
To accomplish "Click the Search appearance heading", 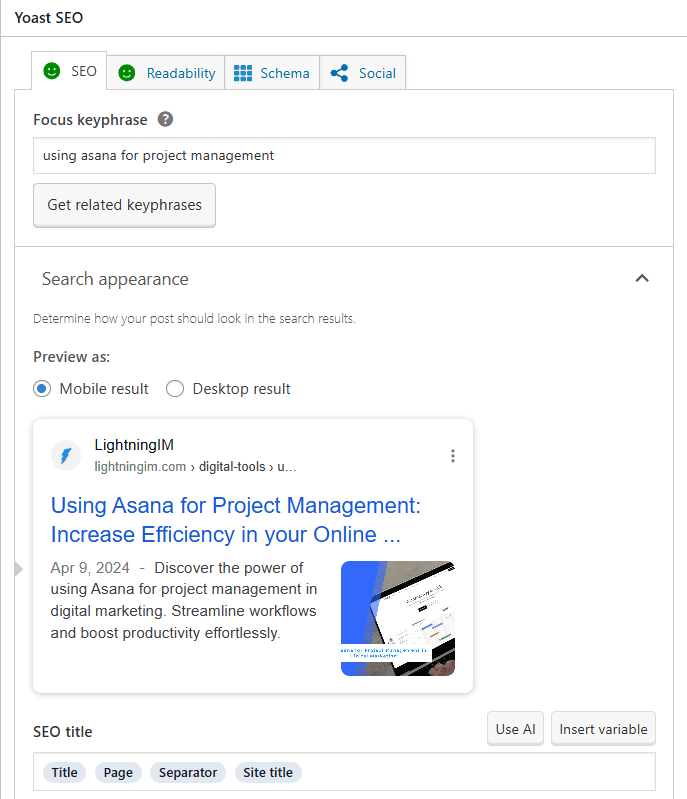I will click(115, 279).
